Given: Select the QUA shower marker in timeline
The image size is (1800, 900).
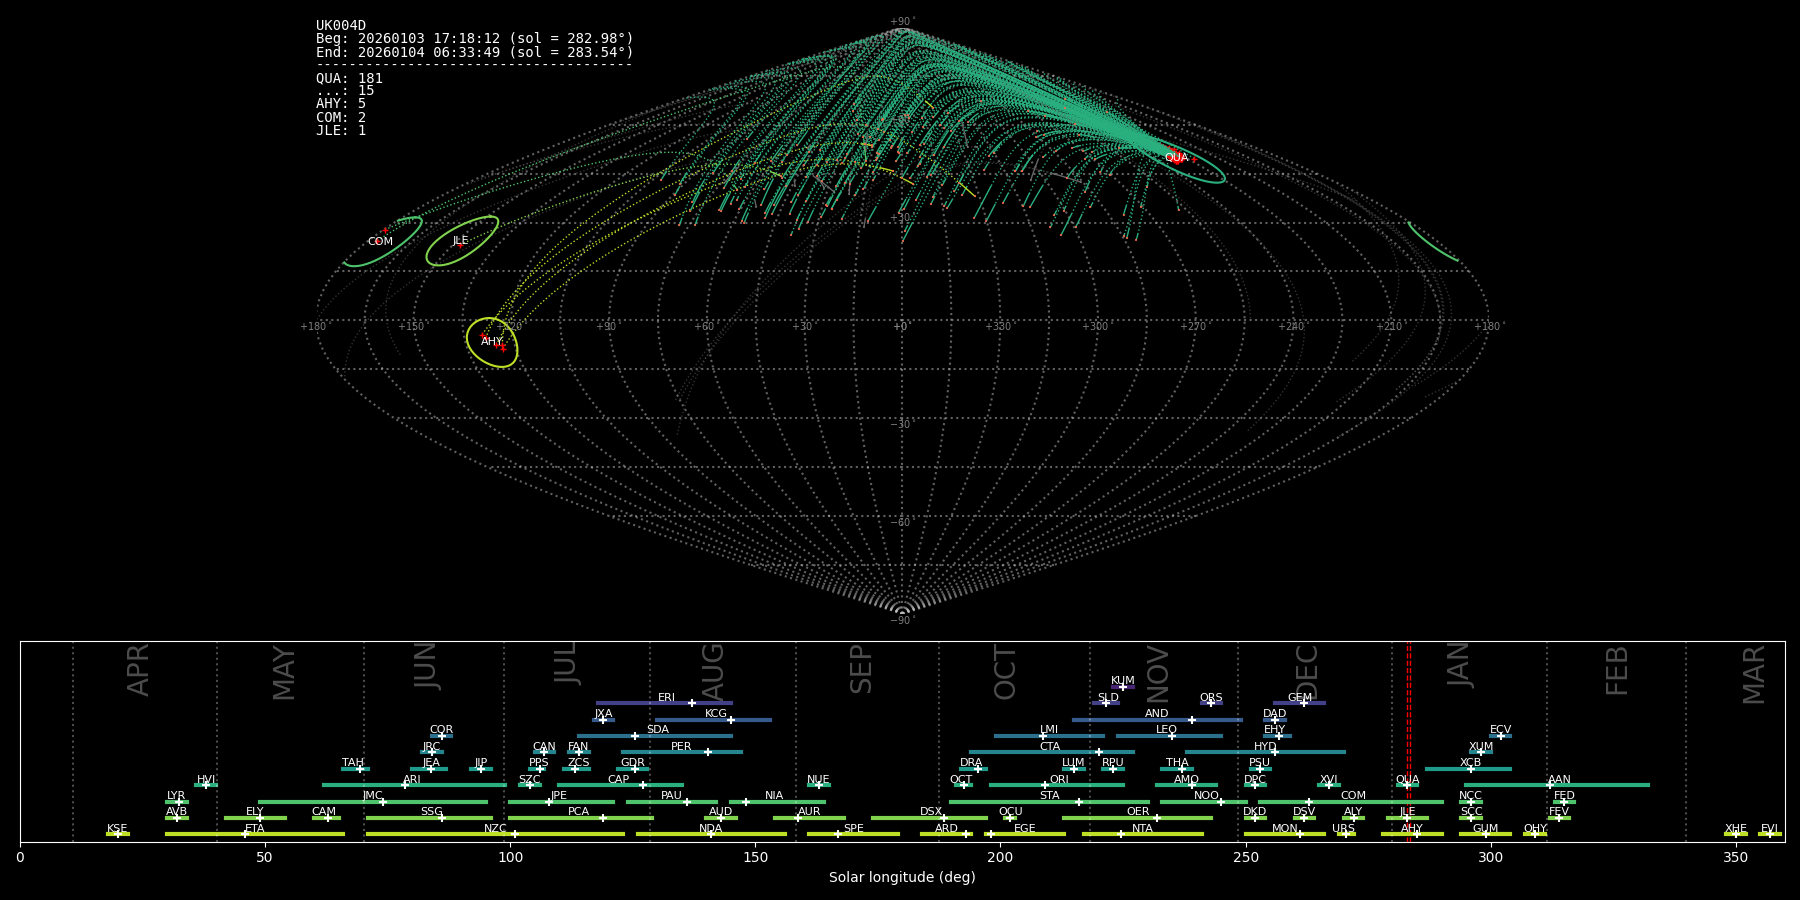Looking at the screenshot, I should point(1406,785).
